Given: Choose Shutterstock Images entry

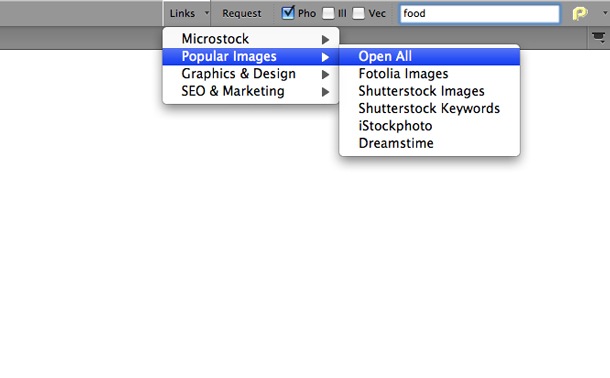Looking at the screenshot, I should point(429,91).
